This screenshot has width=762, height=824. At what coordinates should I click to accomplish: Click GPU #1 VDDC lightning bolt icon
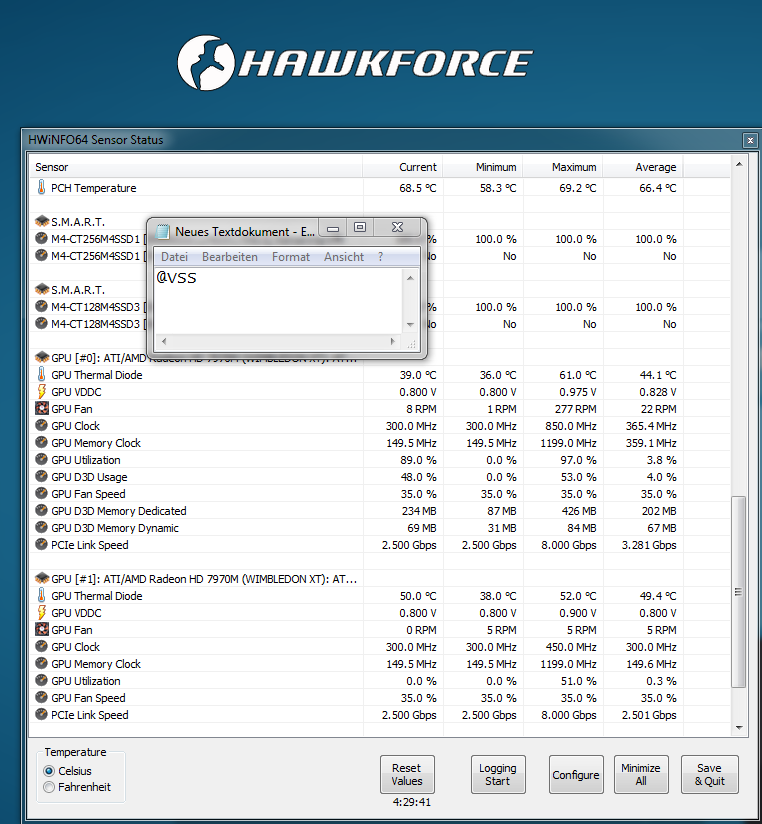pos(42,612)
